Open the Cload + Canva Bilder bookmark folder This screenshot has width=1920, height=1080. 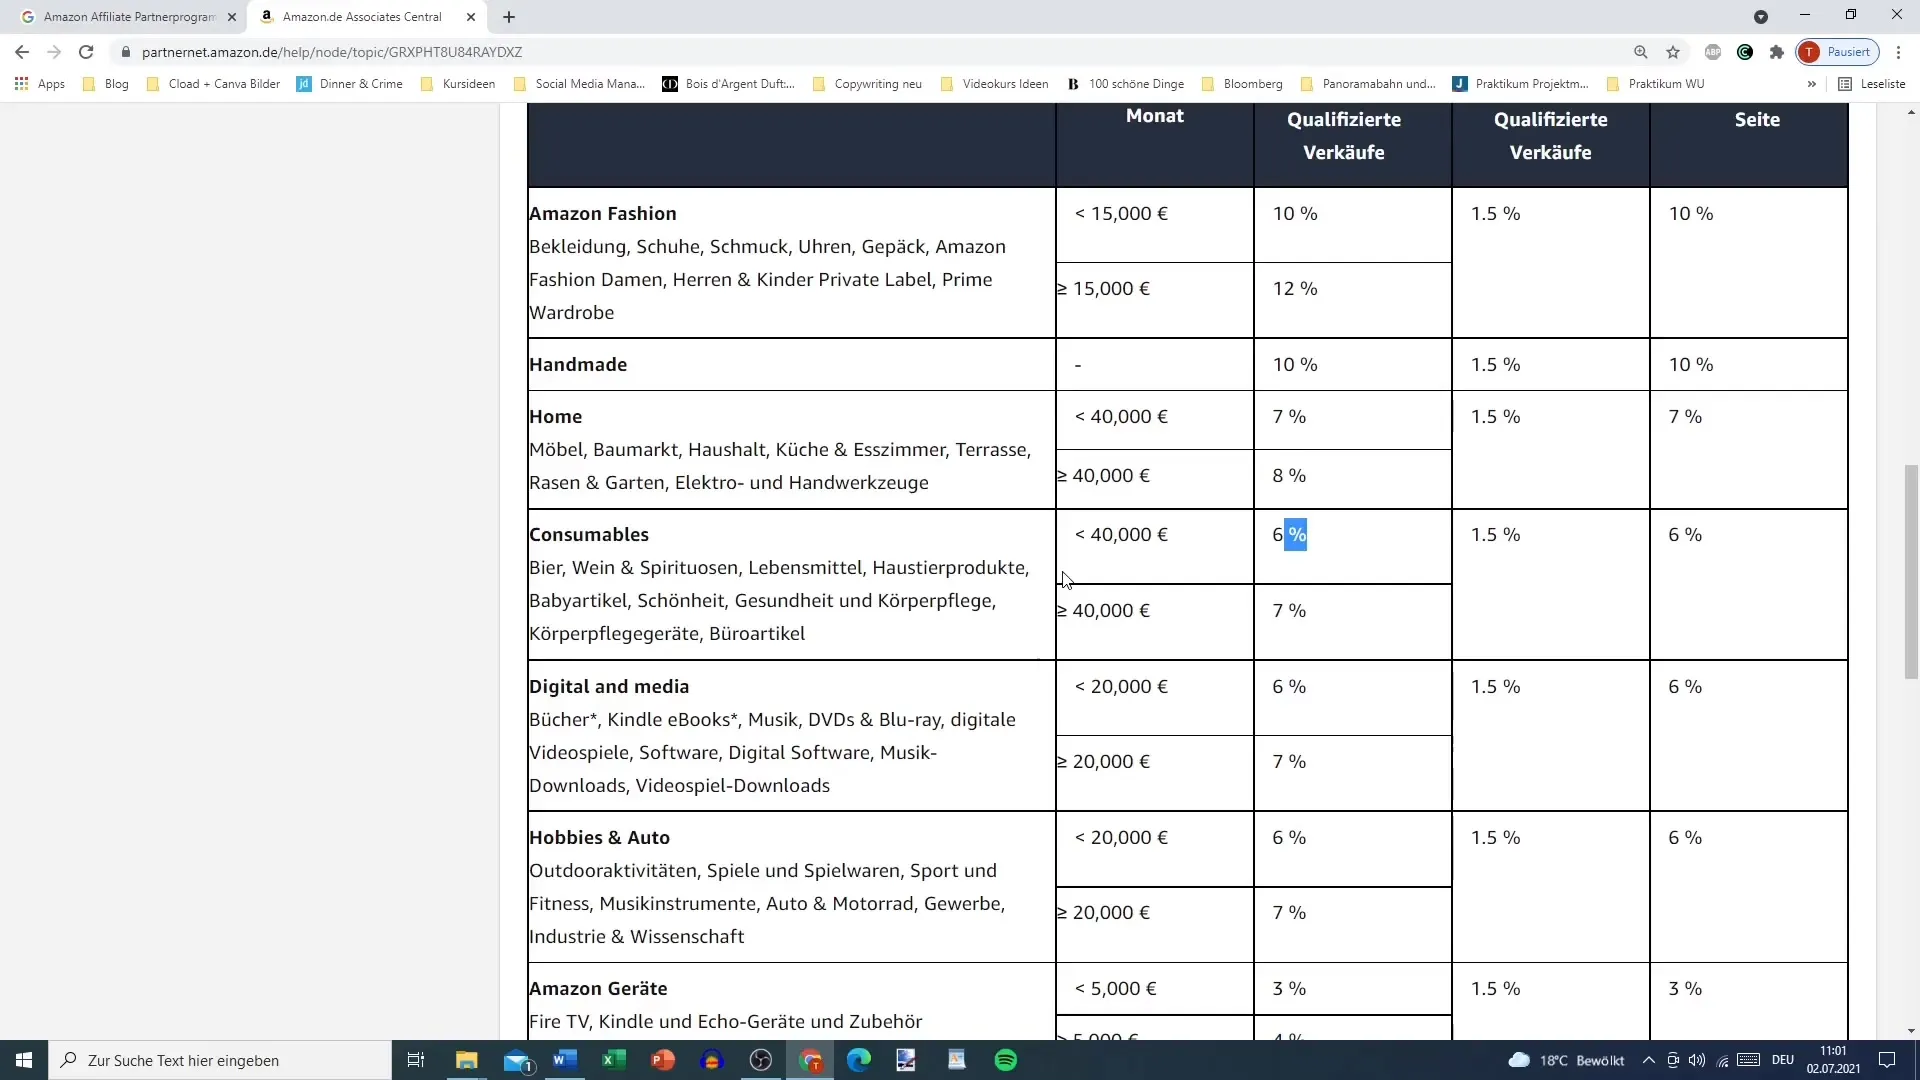(213, 84)
